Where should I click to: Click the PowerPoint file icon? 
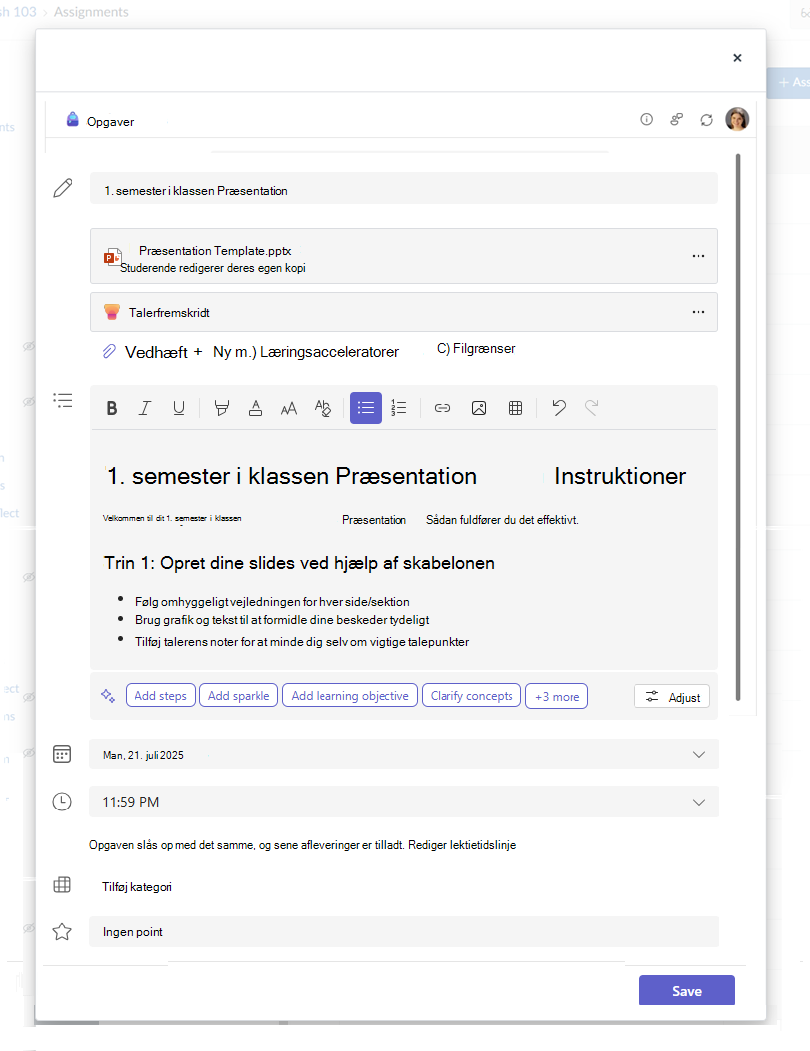[x=112, y=257]
